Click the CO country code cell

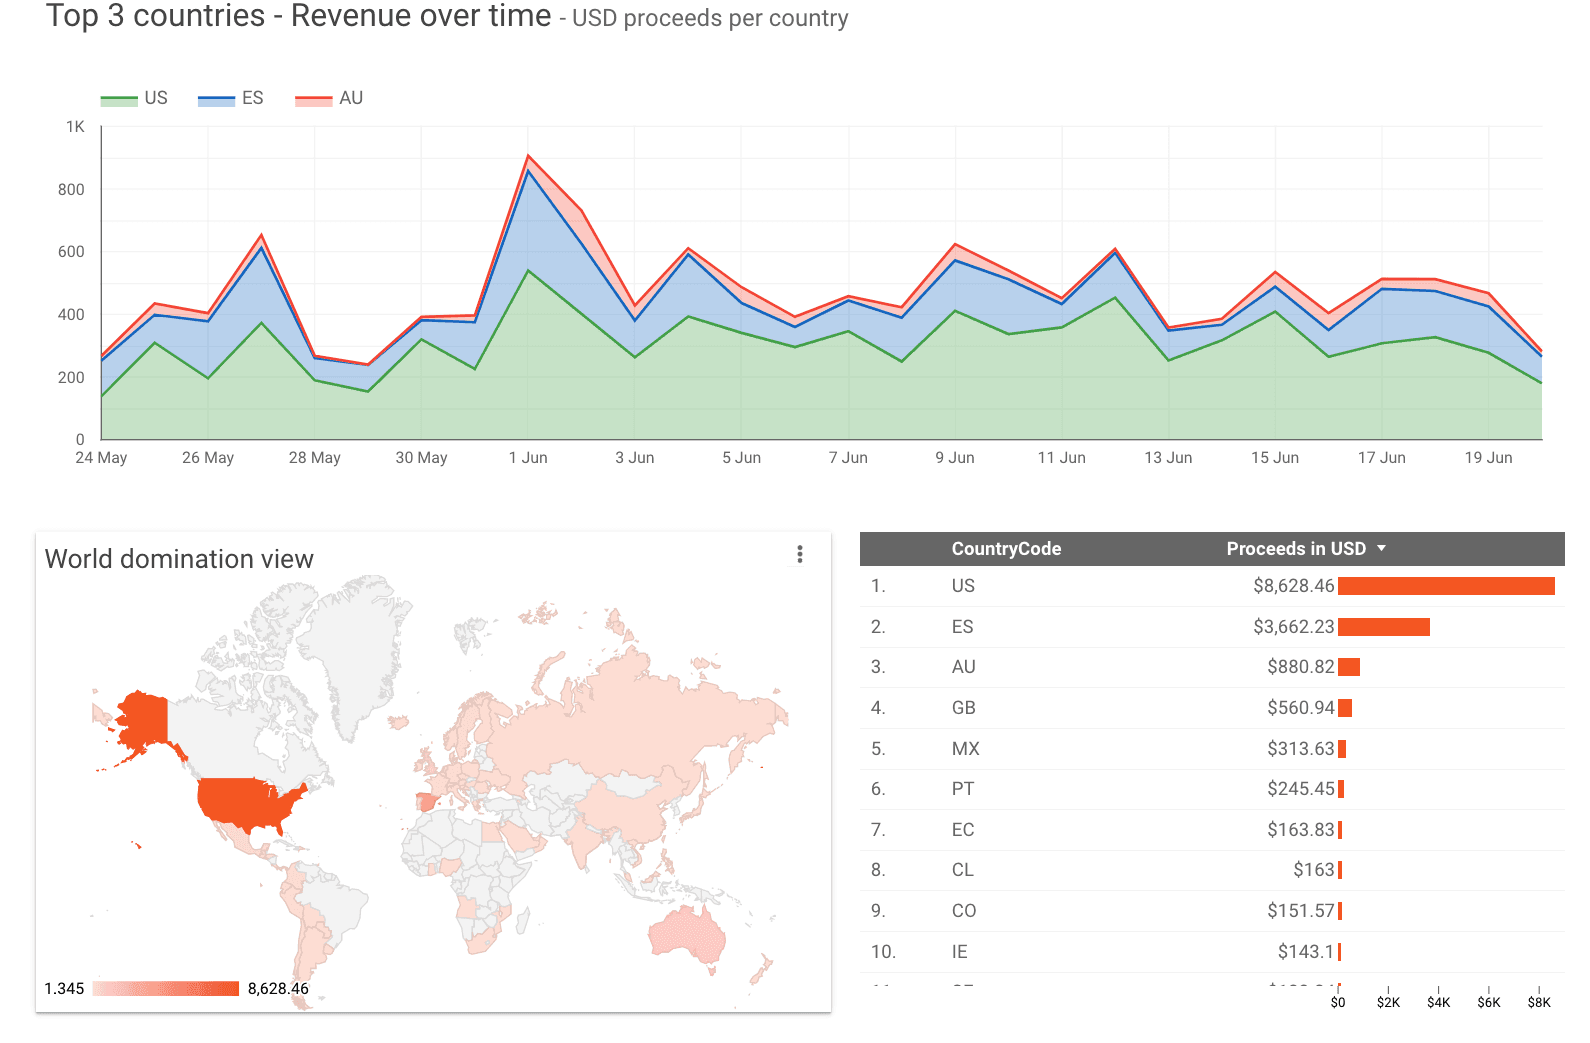click(963, 911)
